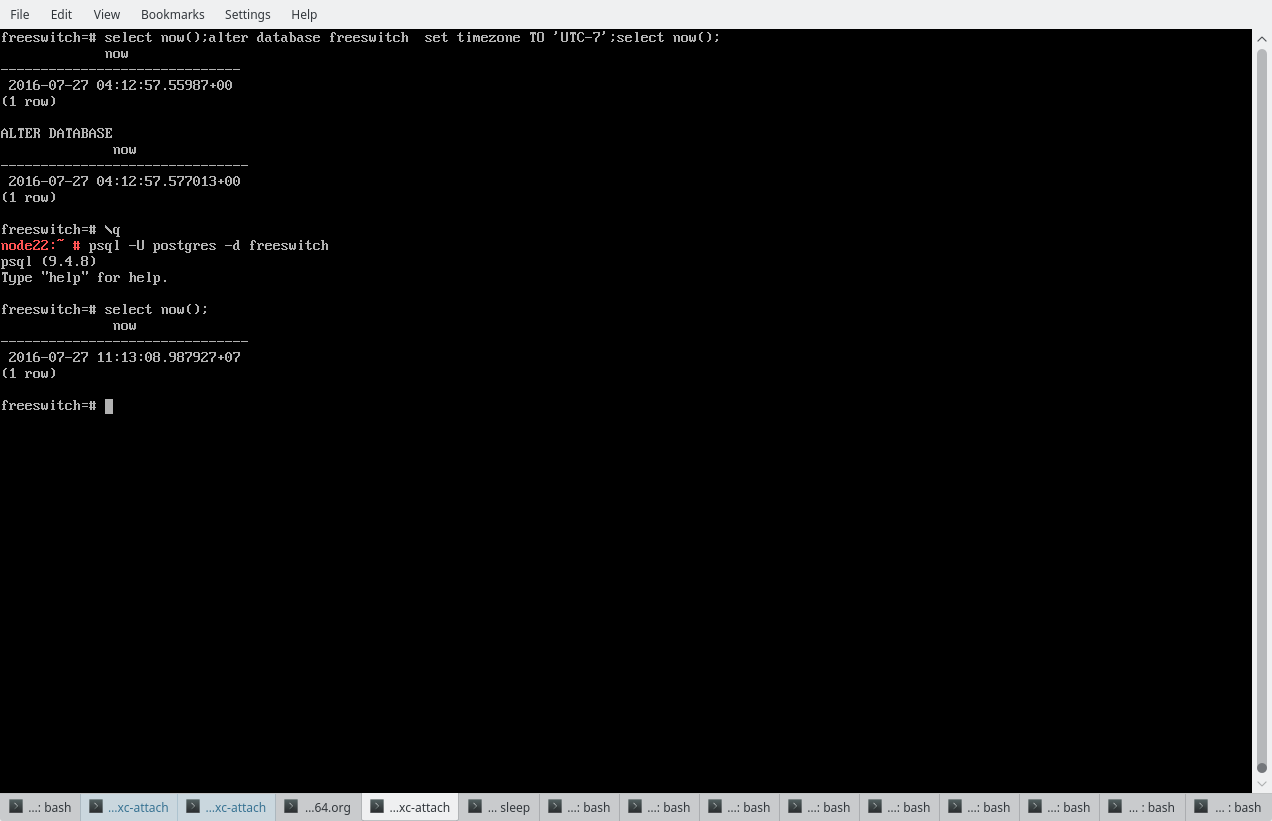Open the File menu
The width and height of the screenshot is (1272, 821).
(x=19, y=14)
